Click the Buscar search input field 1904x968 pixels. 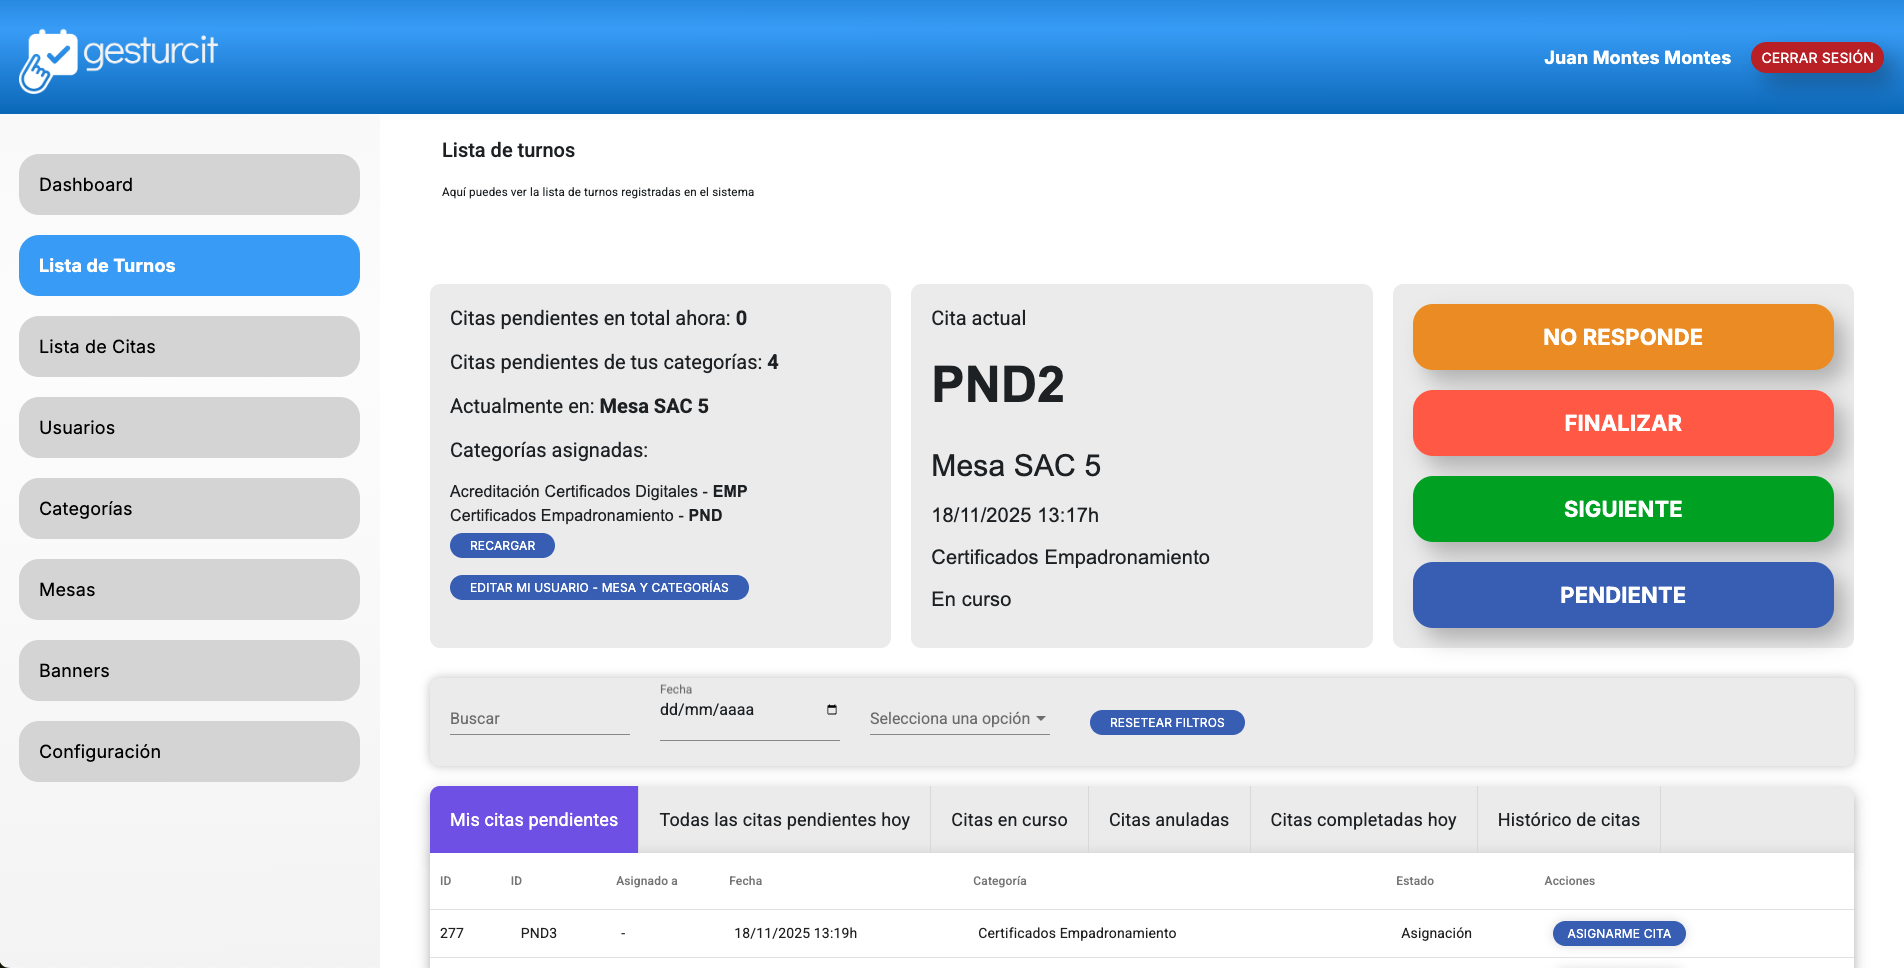(538, 718)
